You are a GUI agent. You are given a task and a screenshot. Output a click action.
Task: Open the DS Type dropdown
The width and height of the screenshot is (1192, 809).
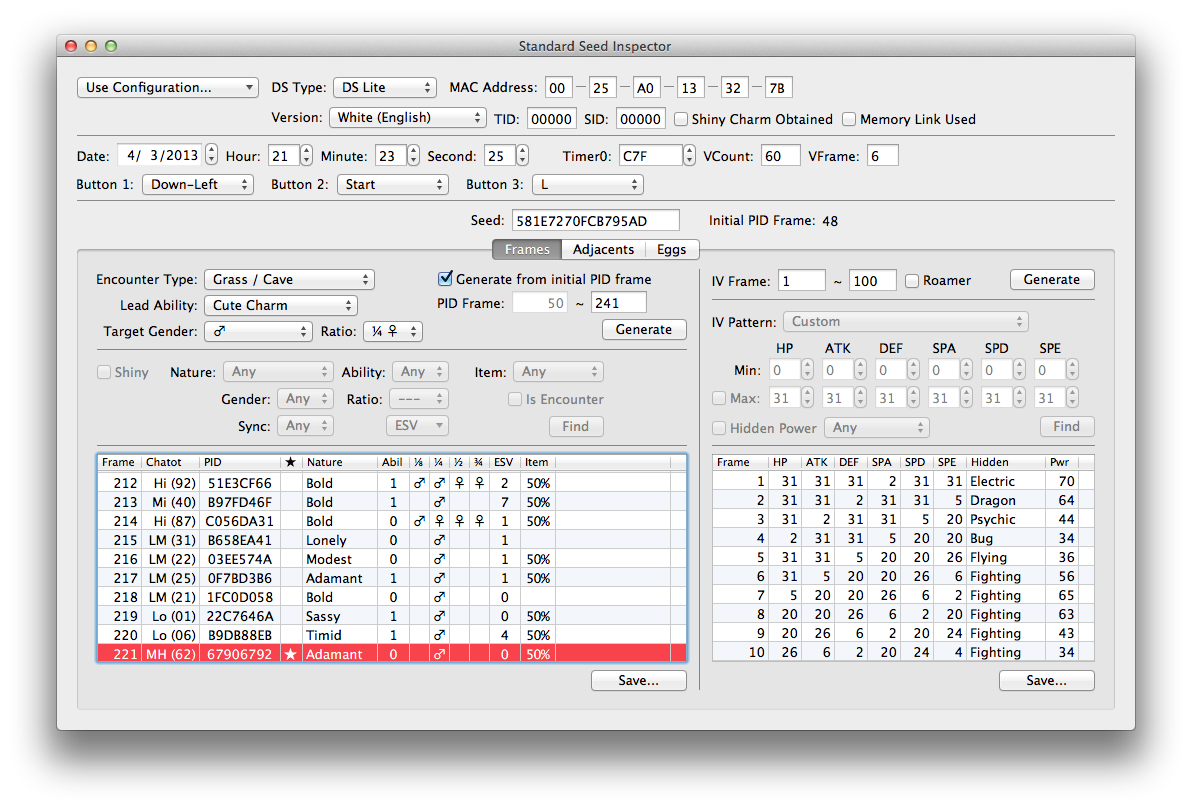[385, 87]
